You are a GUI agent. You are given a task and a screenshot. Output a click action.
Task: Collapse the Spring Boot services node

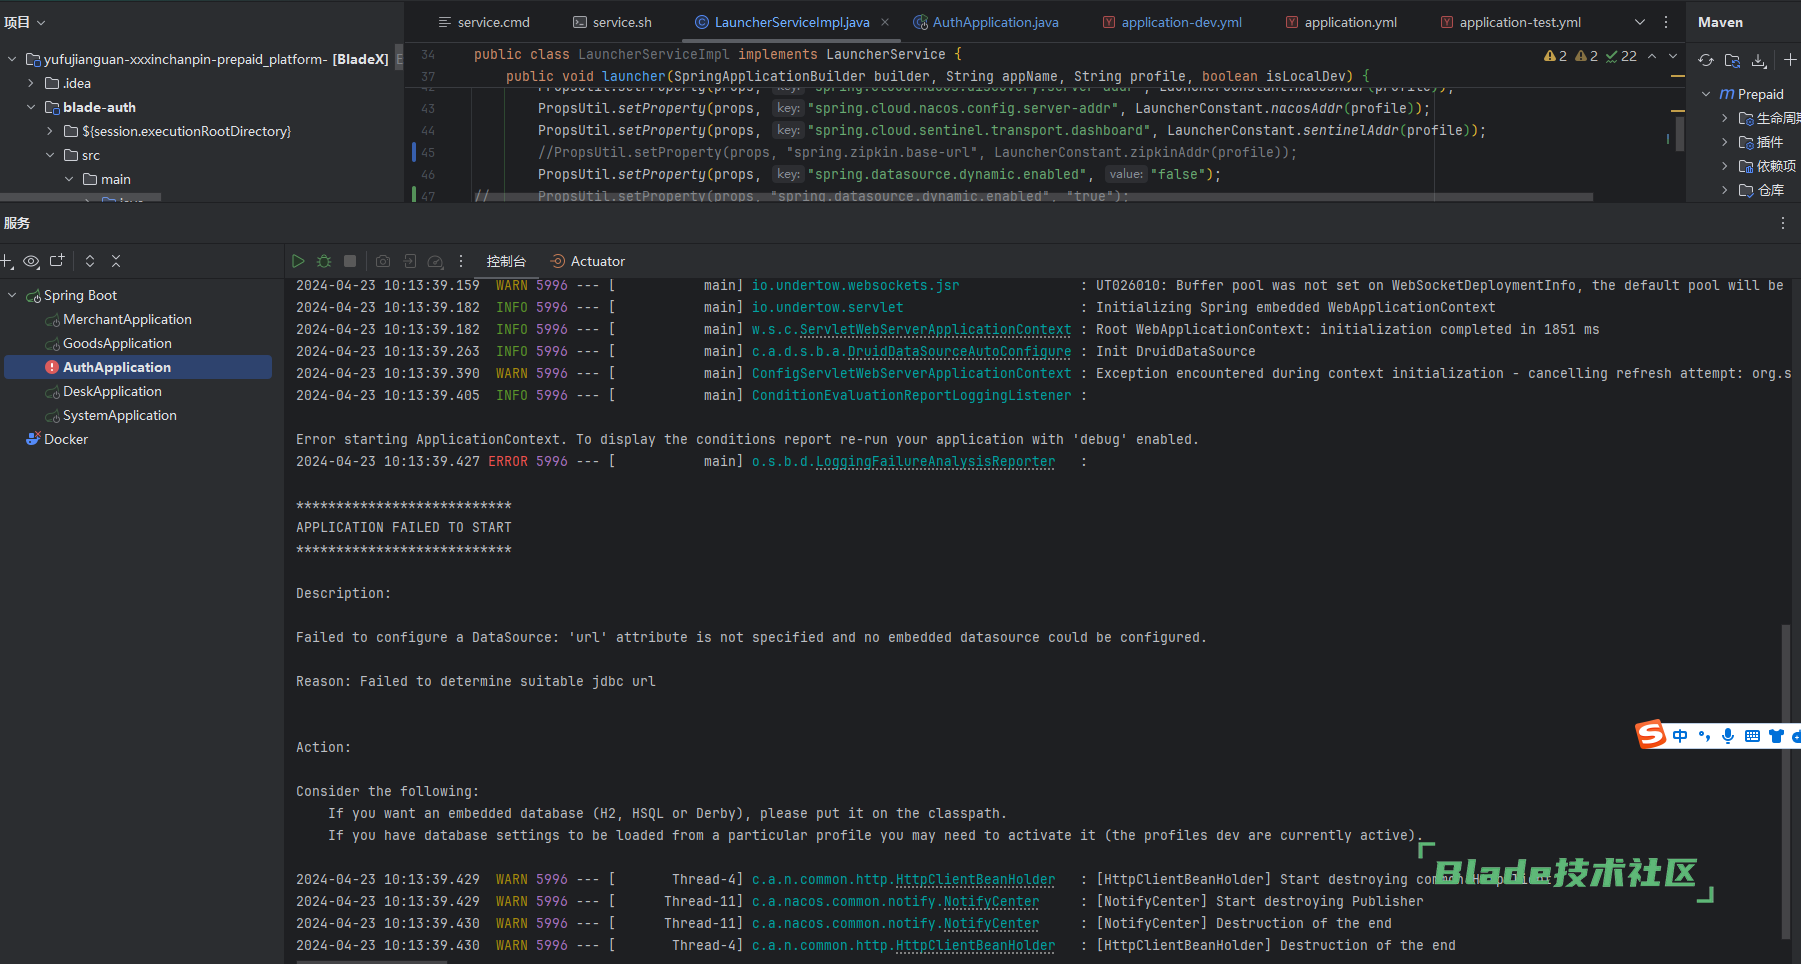(x=12, y=295)
